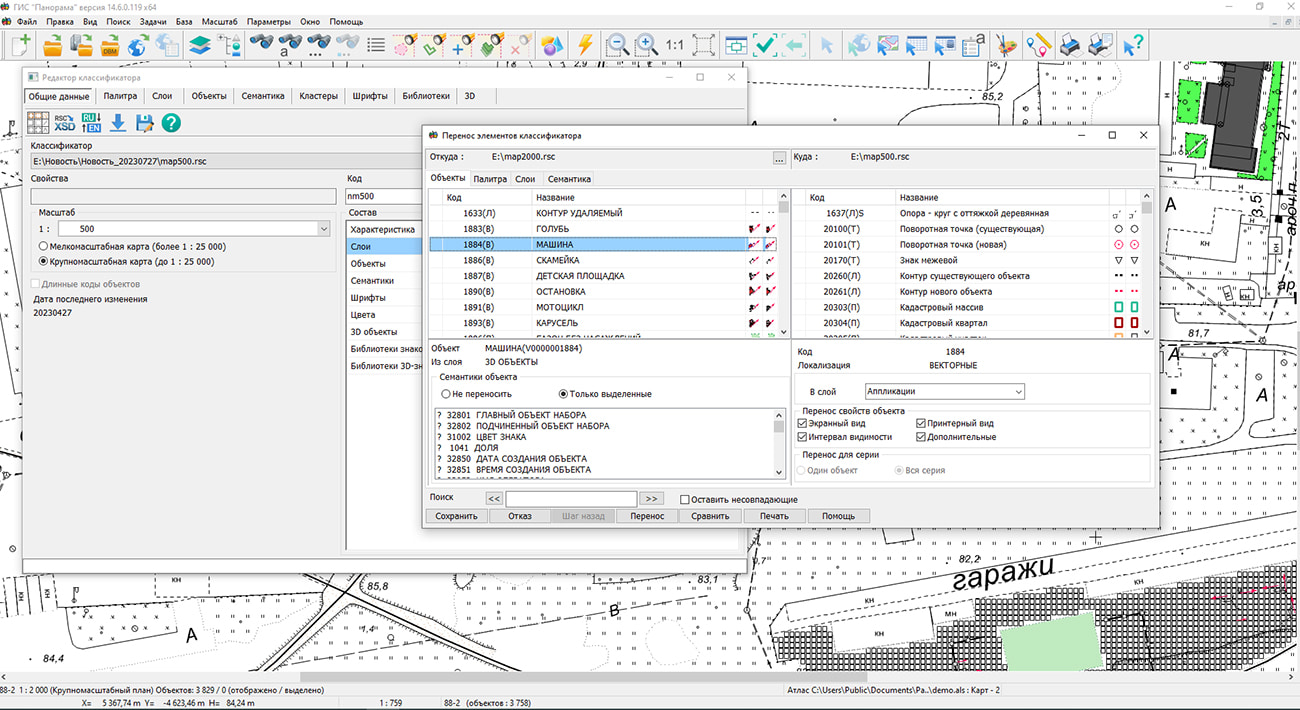1300x710 pixels.
Task: Switch to 'Палитра' tab in transfer dialog
Action: (490, 179)
